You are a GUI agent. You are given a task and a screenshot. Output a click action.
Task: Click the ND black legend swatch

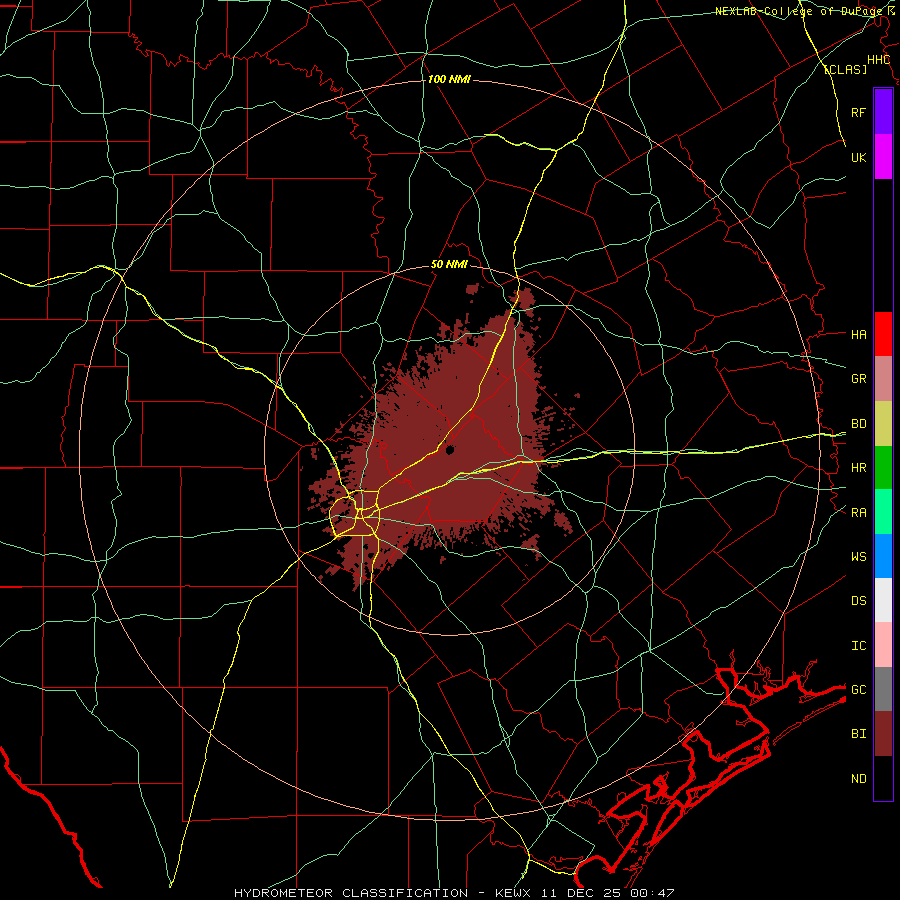click(x=883, y=778)
